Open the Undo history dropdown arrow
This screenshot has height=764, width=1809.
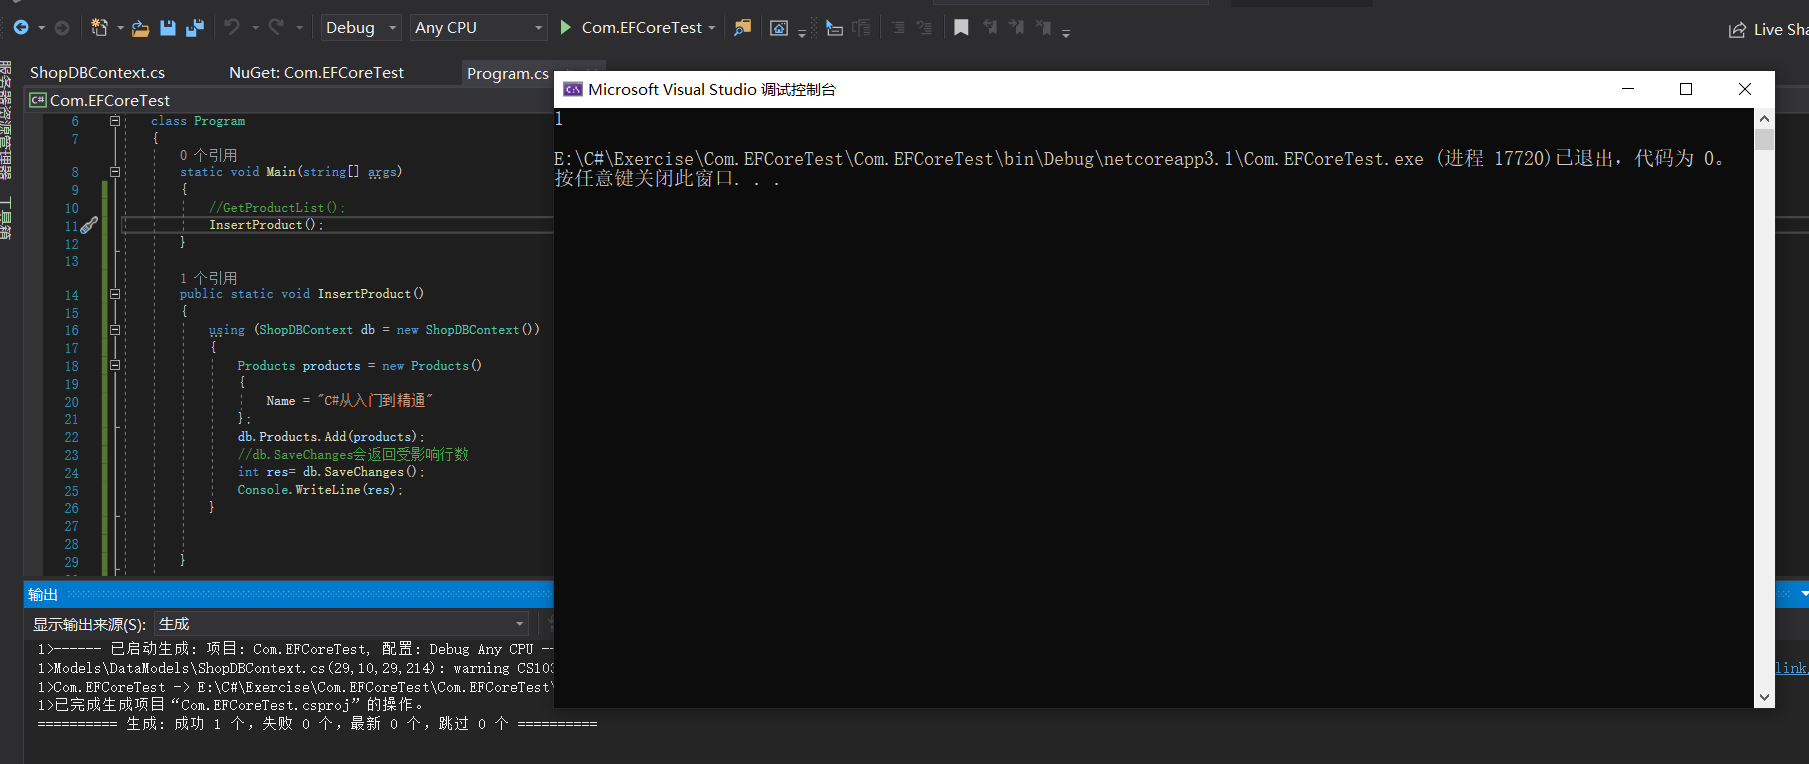pos(254,28)
